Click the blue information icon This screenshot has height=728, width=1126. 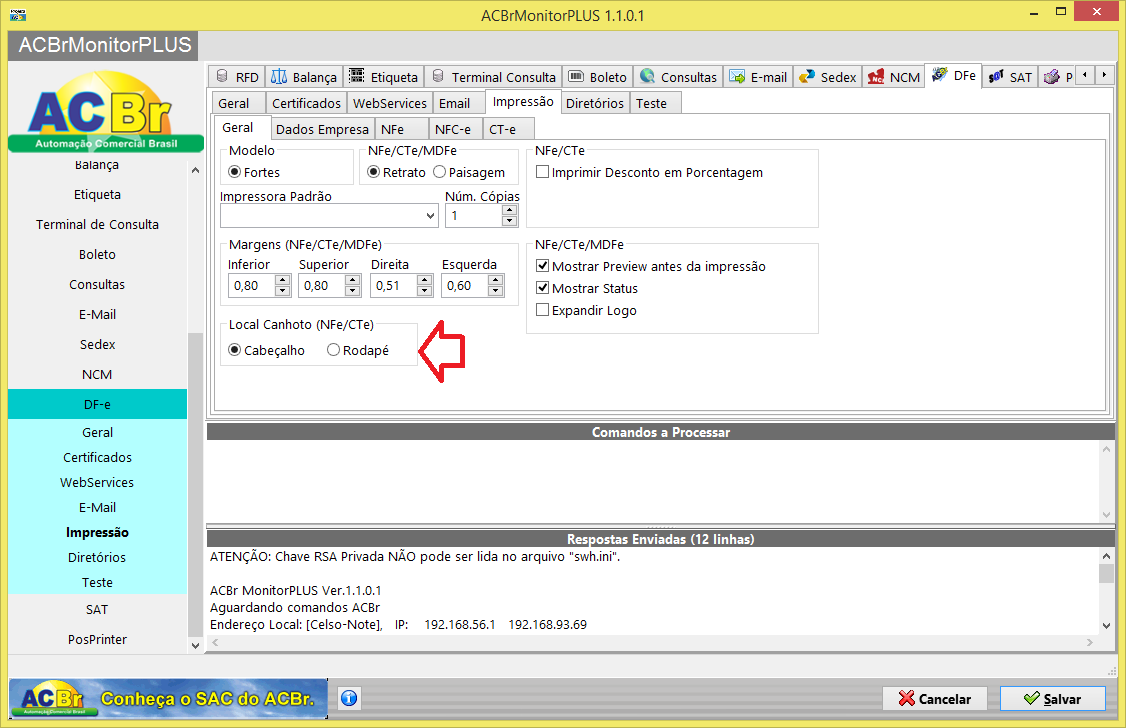tap(350, 698)
